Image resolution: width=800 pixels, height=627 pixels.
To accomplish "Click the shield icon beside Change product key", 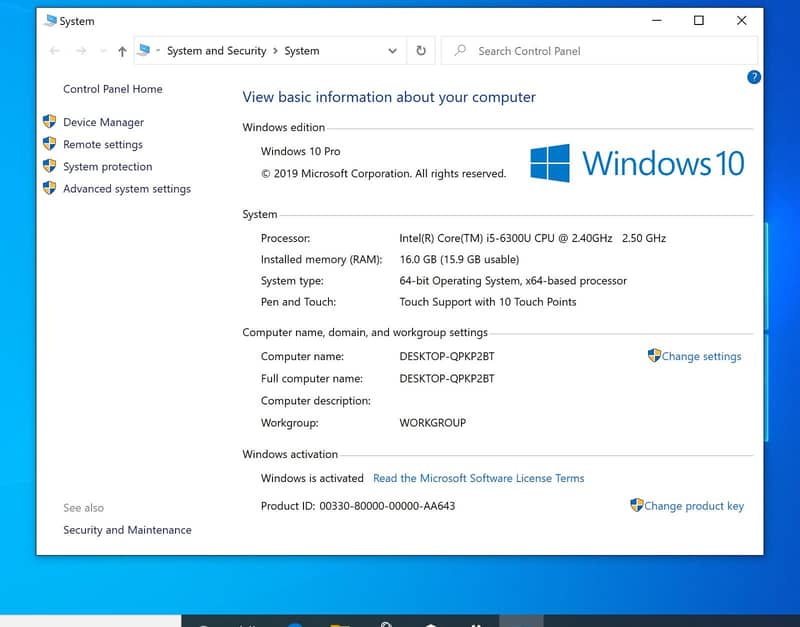I will point(636,505).
